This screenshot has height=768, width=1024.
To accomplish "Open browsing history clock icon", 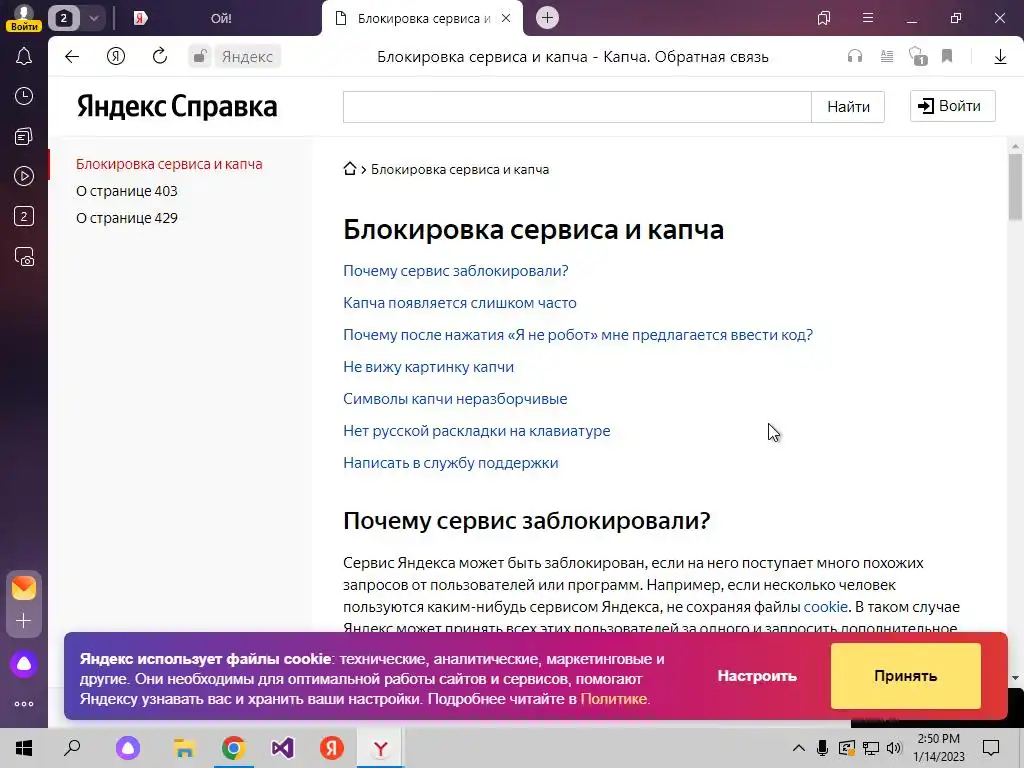I will [x=24, y=97].
